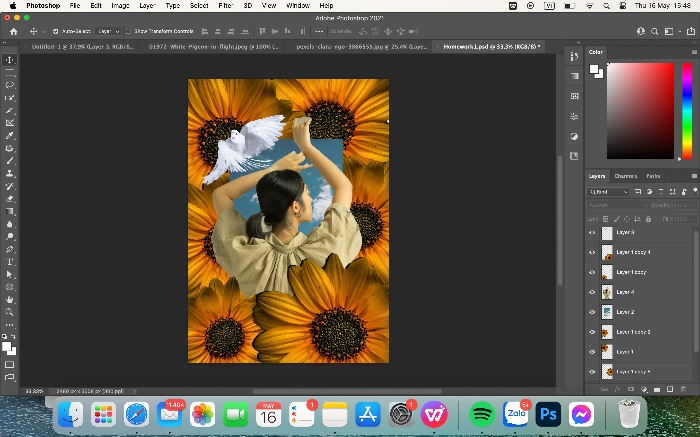Click the Home icon in options bar
This screenshot has height=437, width=700.
14,31
